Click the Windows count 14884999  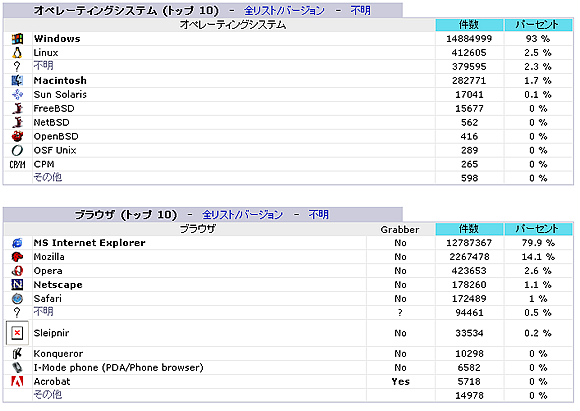tap(469, 39)
